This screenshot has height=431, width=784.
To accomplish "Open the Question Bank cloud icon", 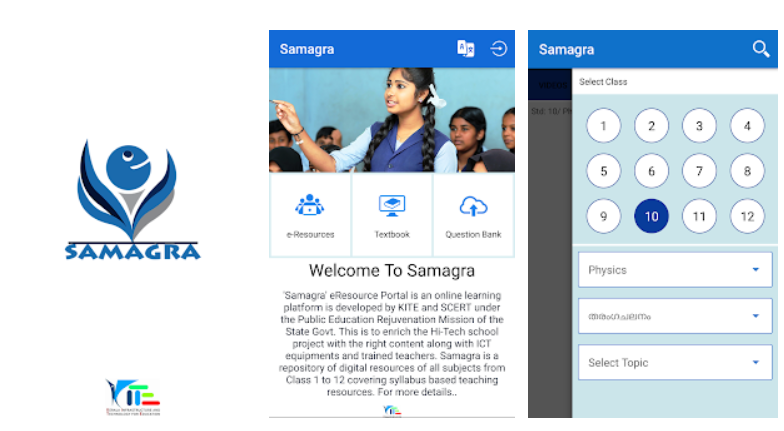I will 473,206.
